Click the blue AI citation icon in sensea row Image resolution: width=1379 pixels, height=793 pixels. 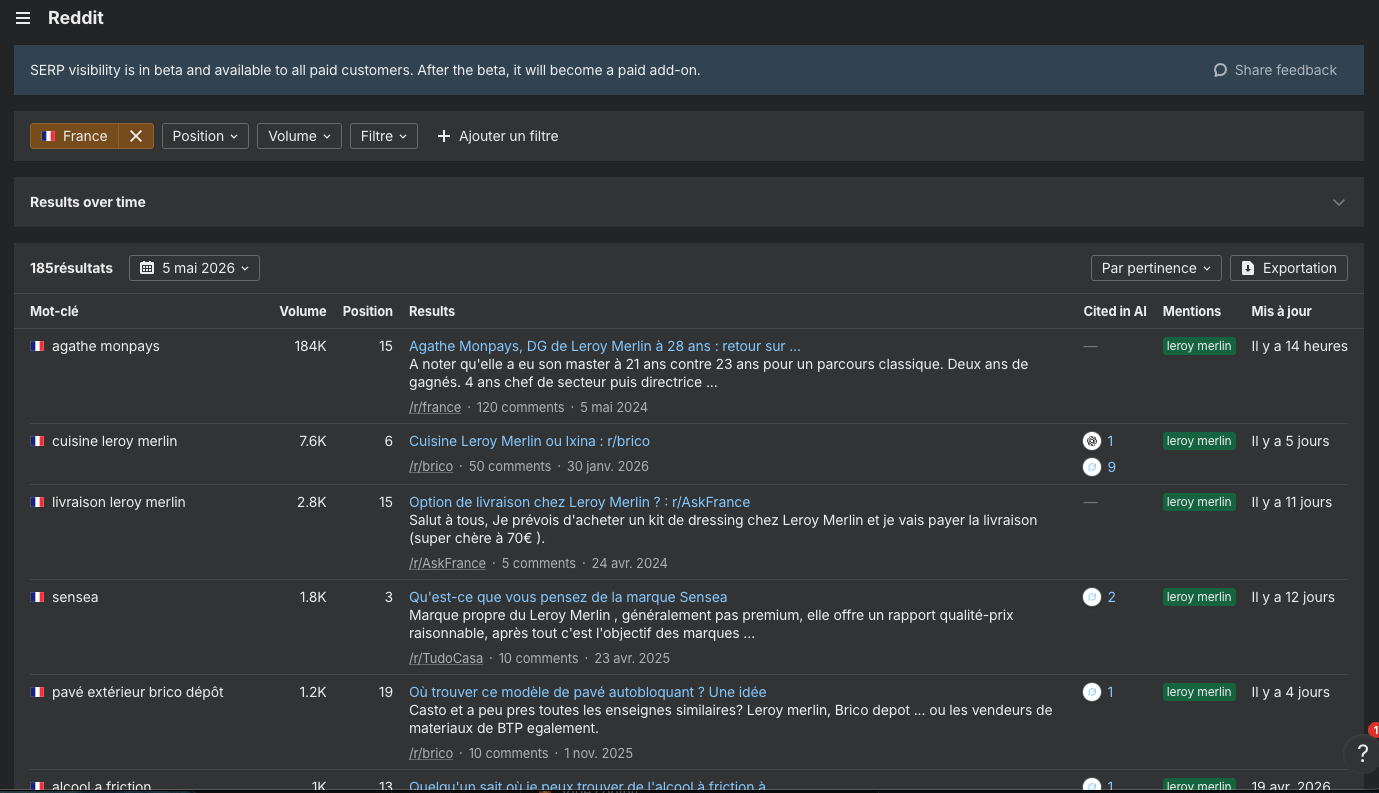1092,597
